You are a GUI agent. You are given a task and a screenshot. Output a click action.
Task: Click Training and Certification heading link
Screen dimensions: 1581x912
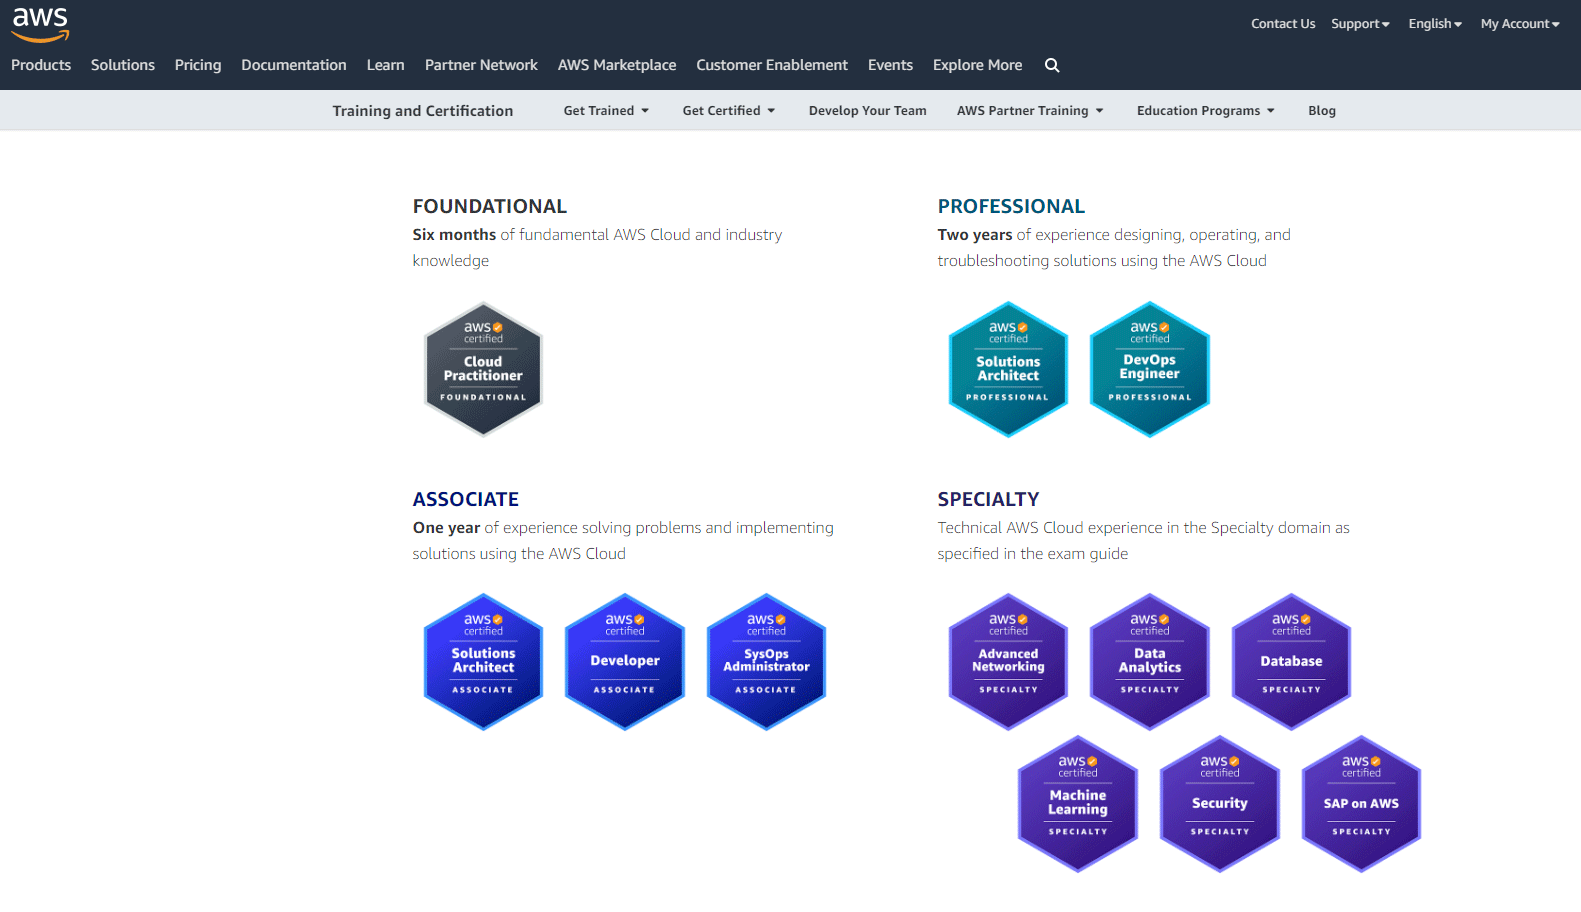pos(423,111)
